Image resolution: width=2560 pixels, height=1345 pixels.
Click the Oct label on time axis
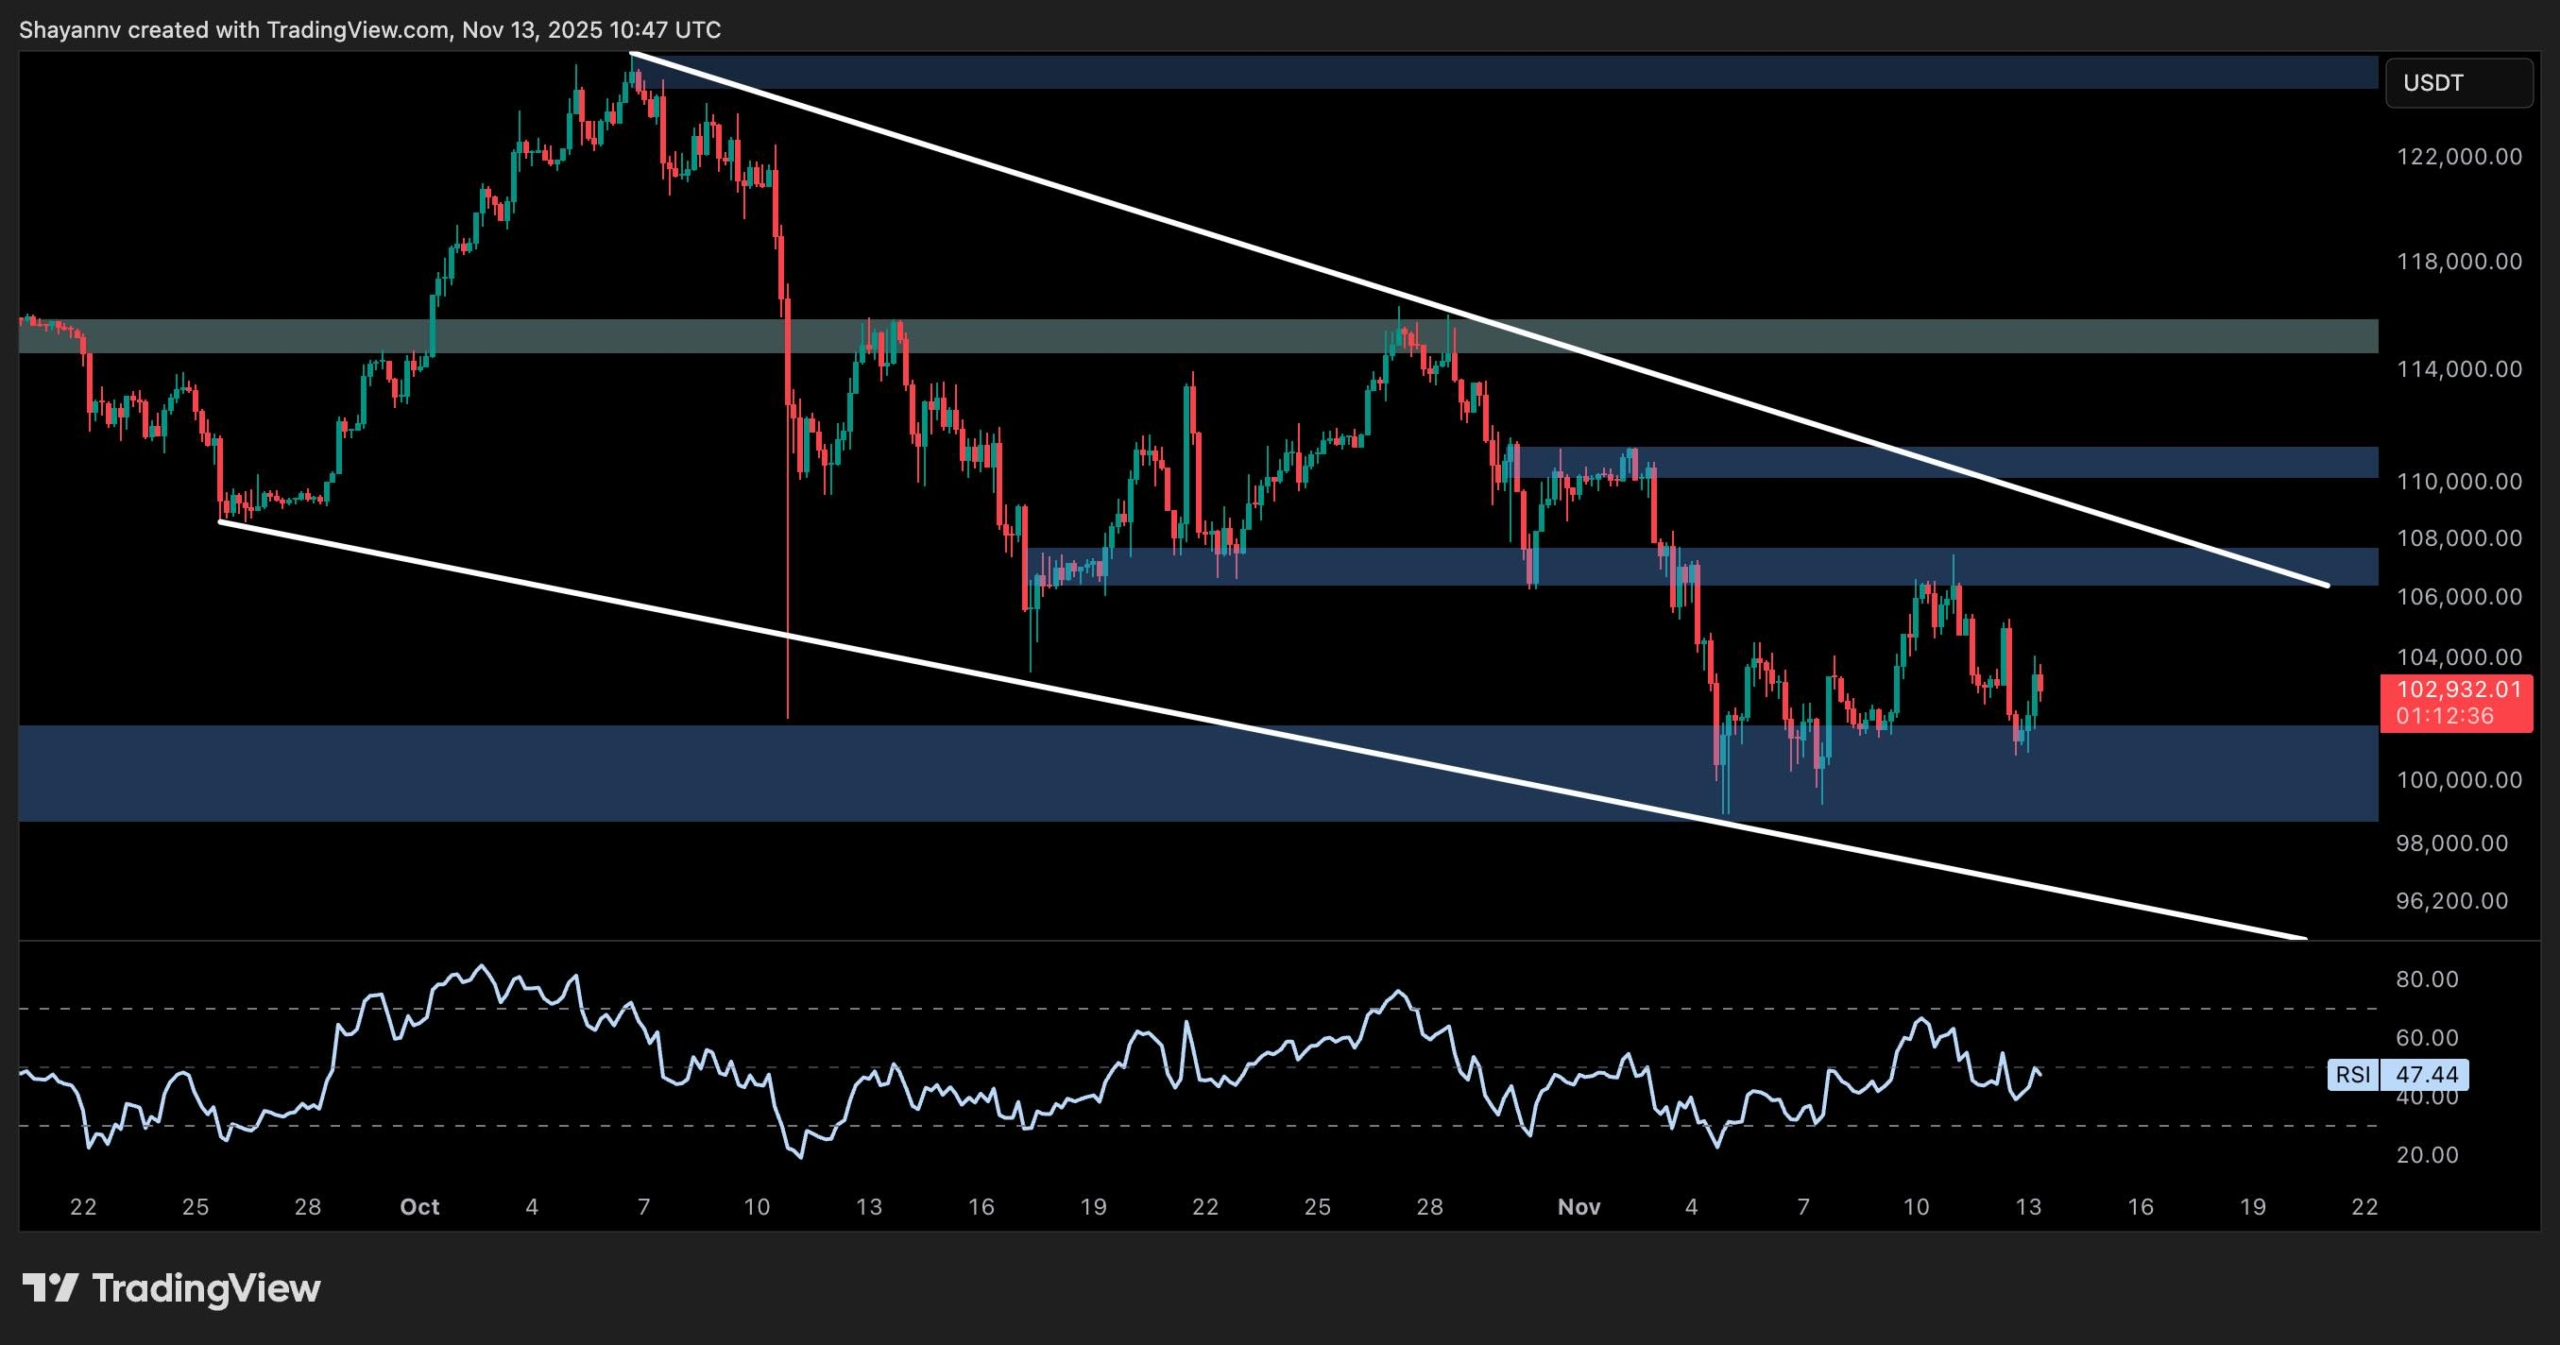click(419, 1207)
